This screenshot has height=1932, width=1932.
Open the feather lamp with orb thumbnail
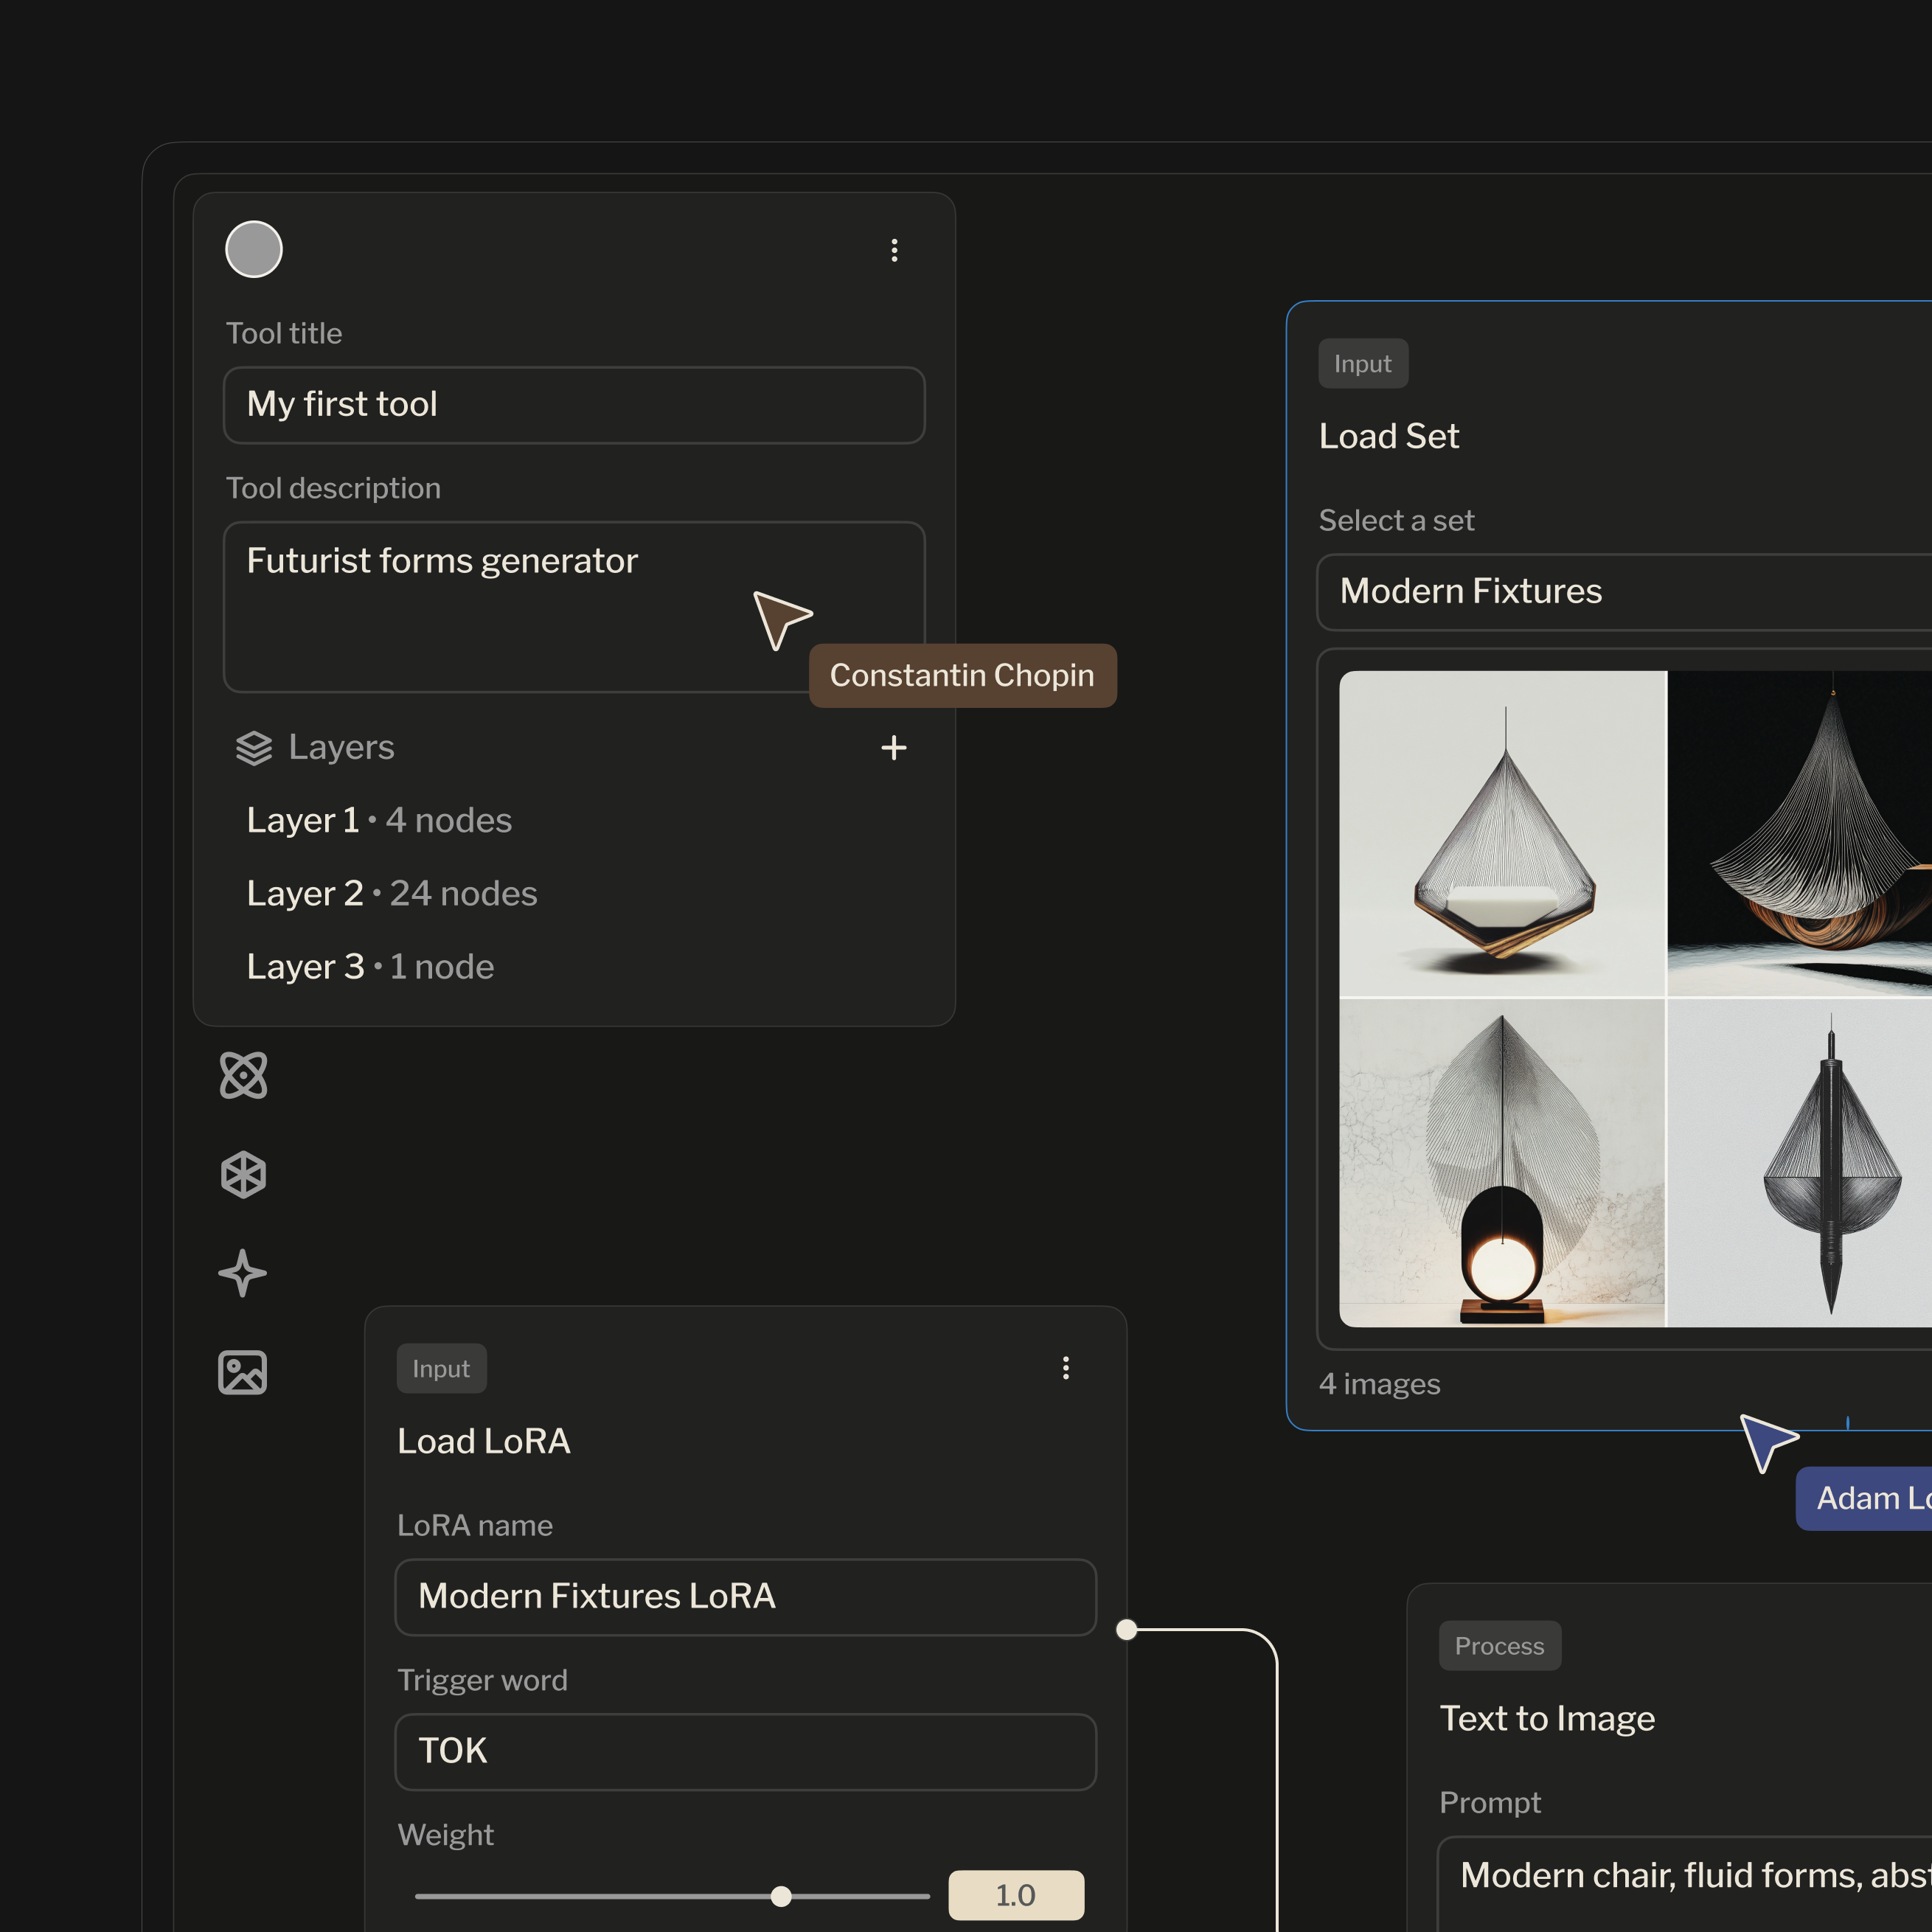[x=1502, y=1163]
